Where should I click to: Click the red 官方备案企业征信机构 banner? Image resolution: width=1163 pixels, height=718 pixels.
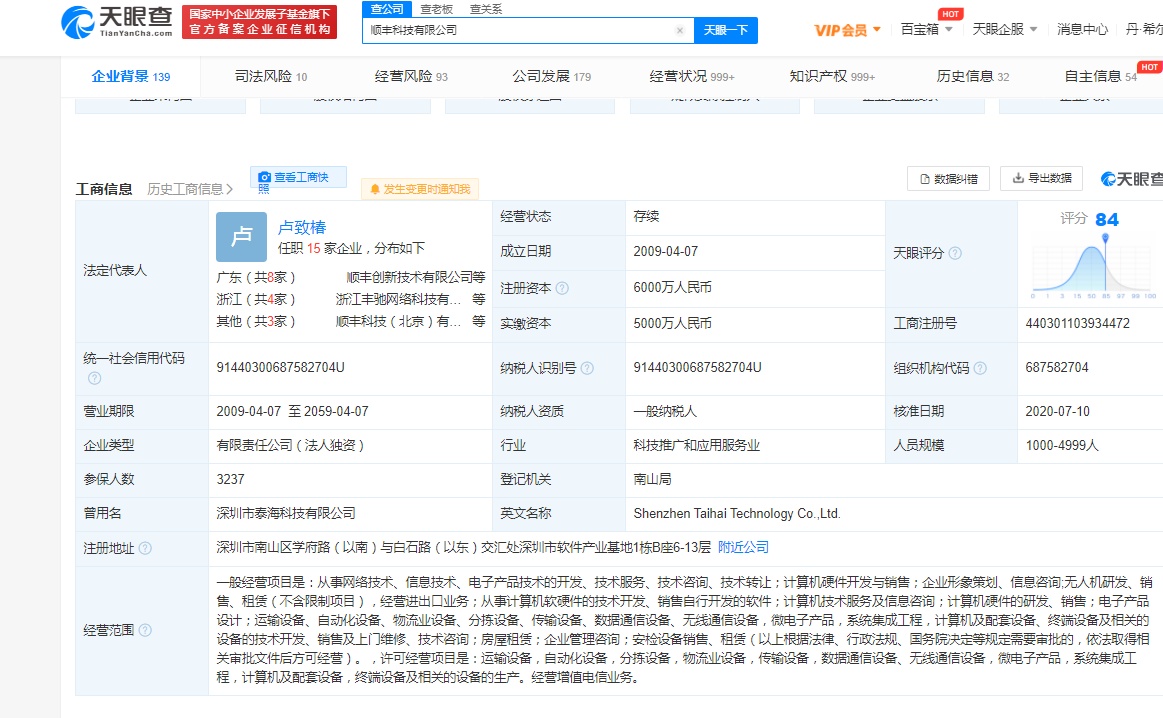click(260, 22)
